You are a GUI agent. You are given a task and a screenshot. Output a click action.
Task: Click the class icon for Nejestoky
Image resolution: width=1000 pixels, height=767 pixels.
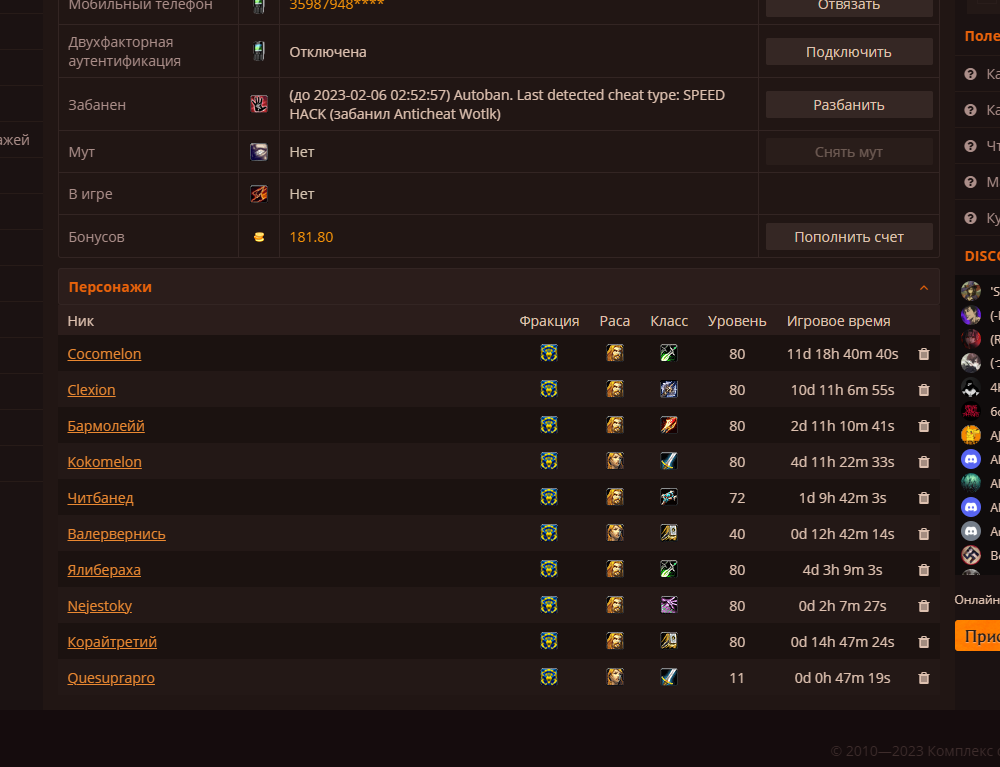(x=669, y=606)
